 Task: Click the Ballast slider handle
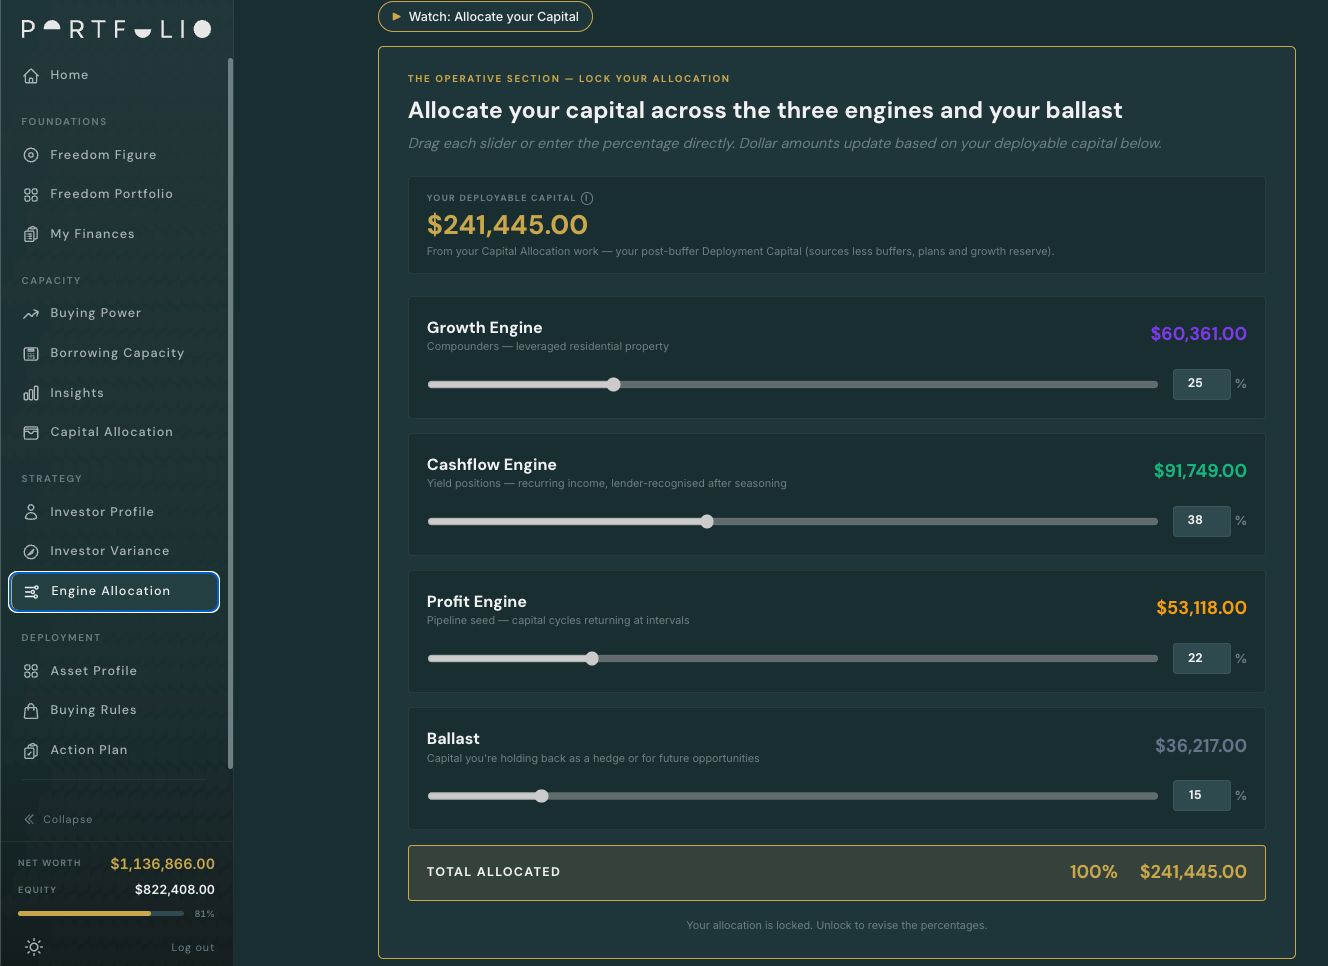pos(542,796)
